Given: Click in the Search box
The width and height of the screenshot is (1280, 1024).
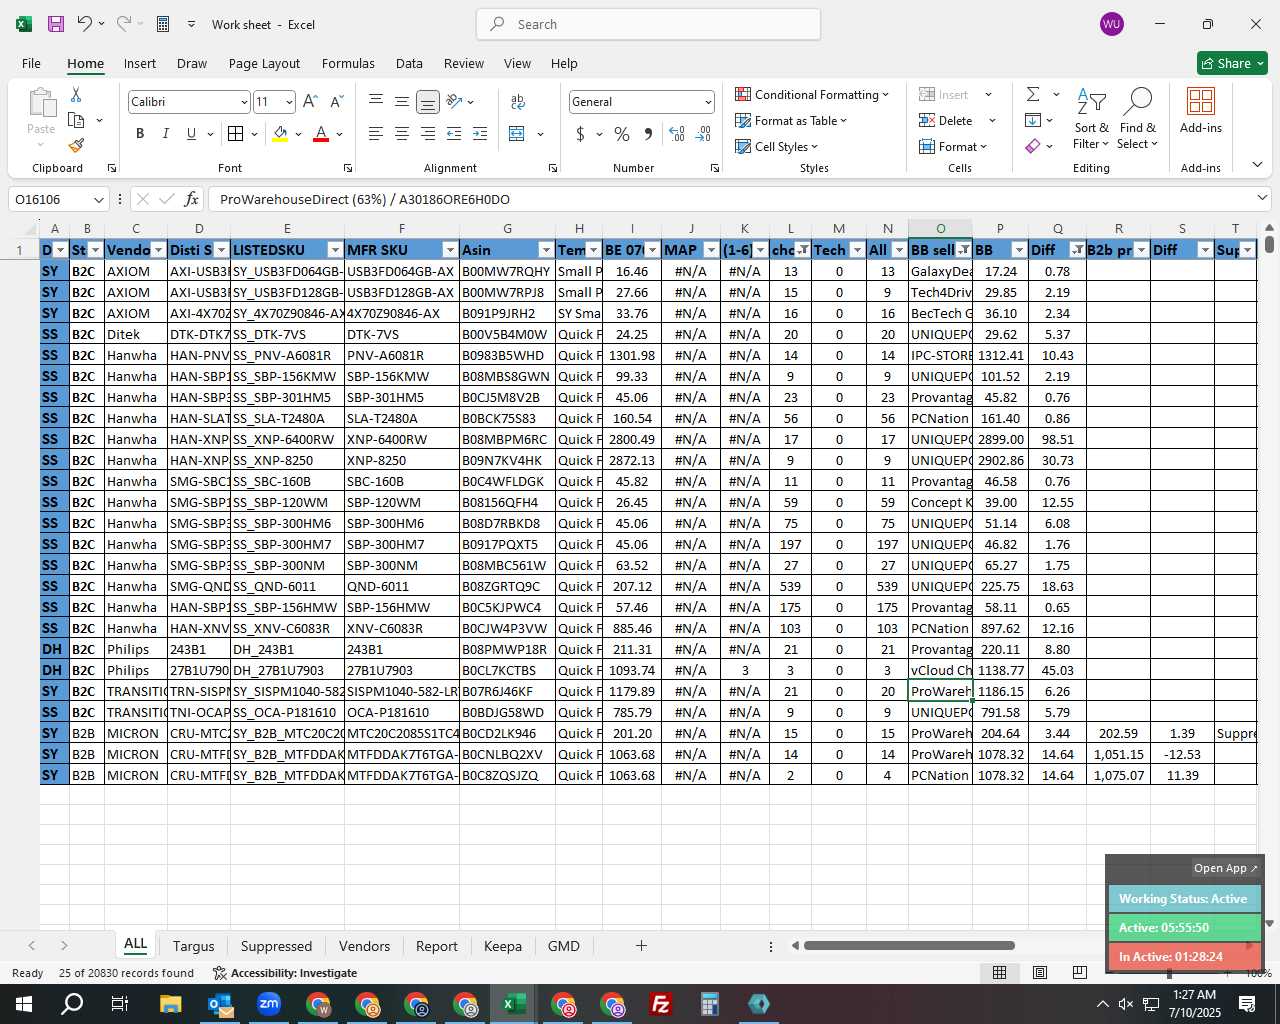Looking at the screenshot, I should [648, 24].
